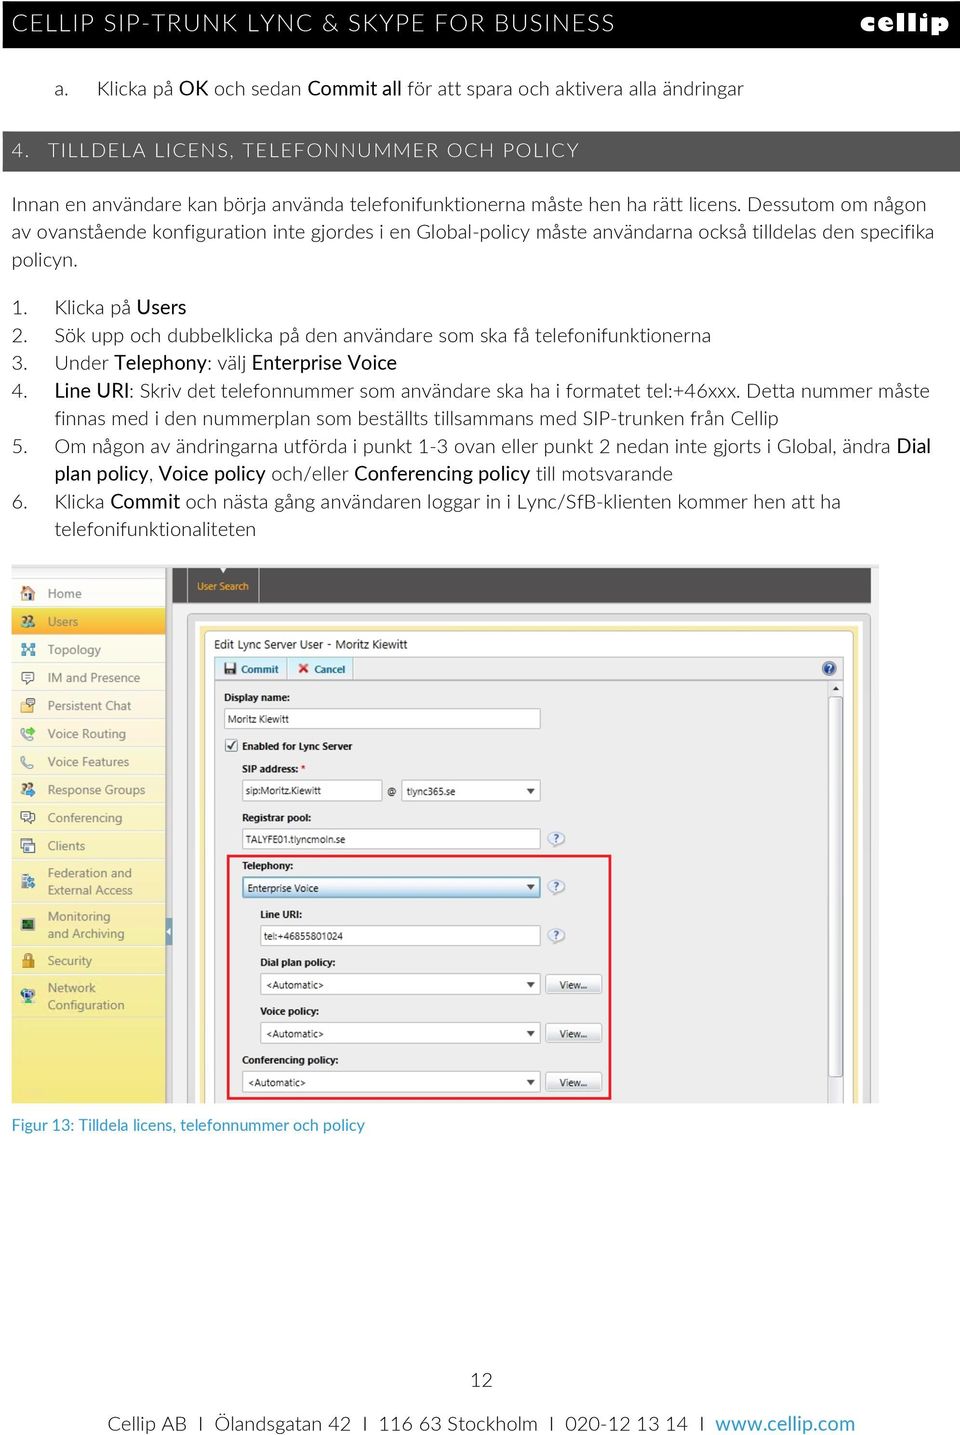Image resolution: width=960 pixels, height=1435 pixels.
Task: View the Dial plan policy details
Action: click(573, 985)
